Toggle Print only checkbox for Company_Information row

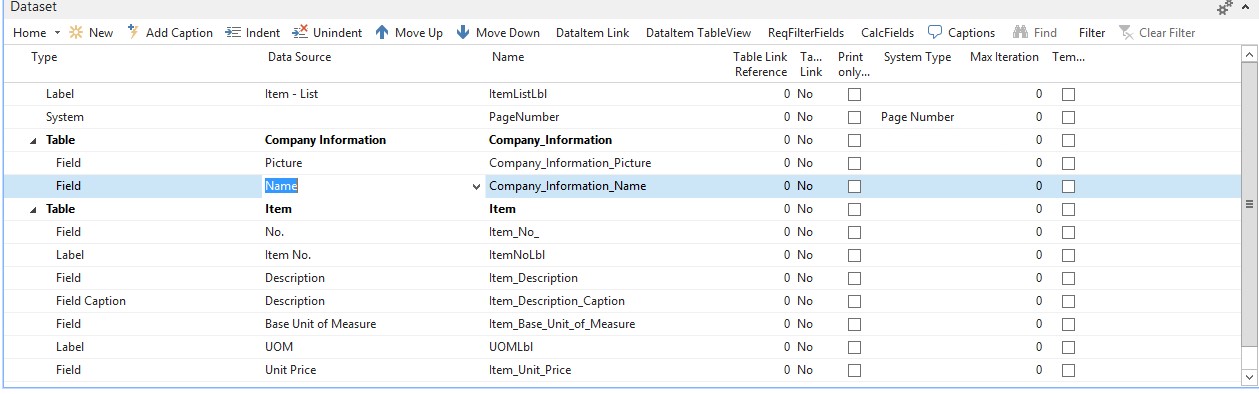(854, 140)
